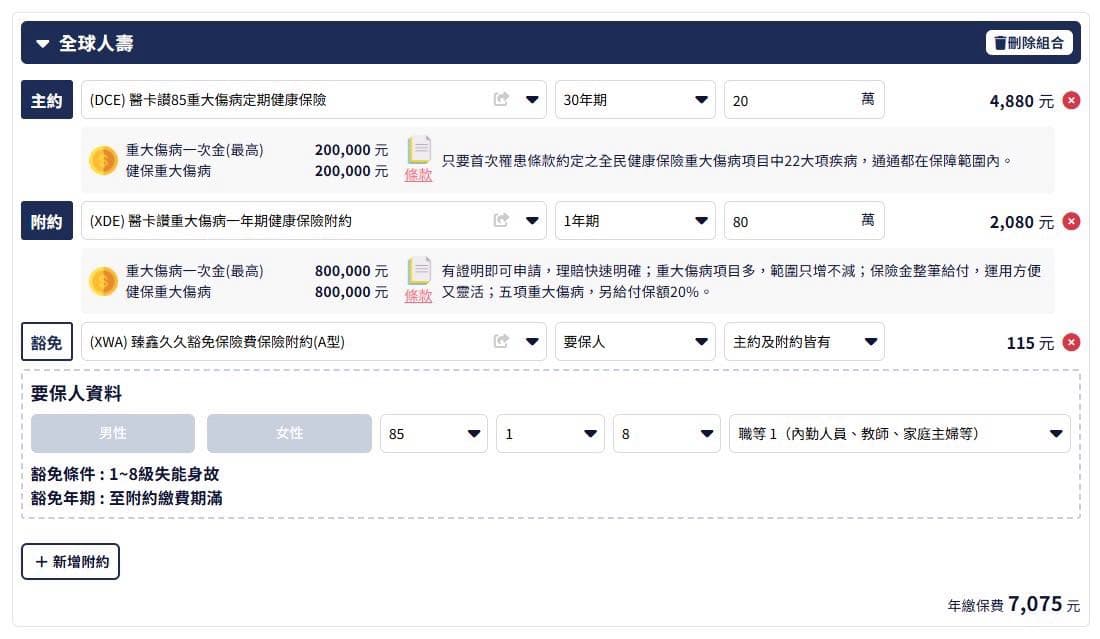Click the 附約 label

pos(47,221)
